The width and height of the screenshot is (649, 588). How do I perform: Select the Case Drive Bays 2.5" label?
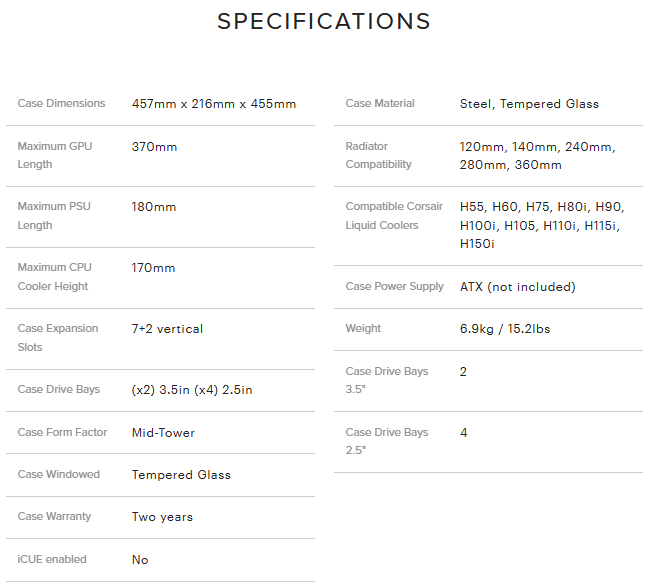tap(387, 441)
